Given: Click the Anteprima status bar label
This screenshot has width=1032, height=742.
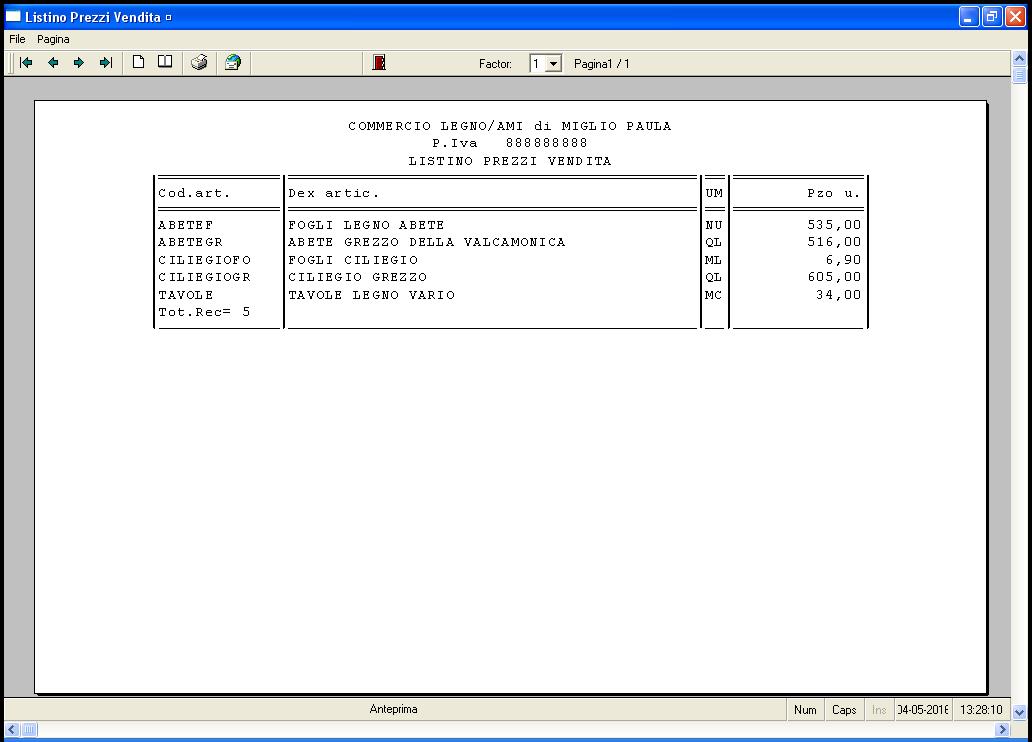Looking at the screenshot, I should (394, 709).
